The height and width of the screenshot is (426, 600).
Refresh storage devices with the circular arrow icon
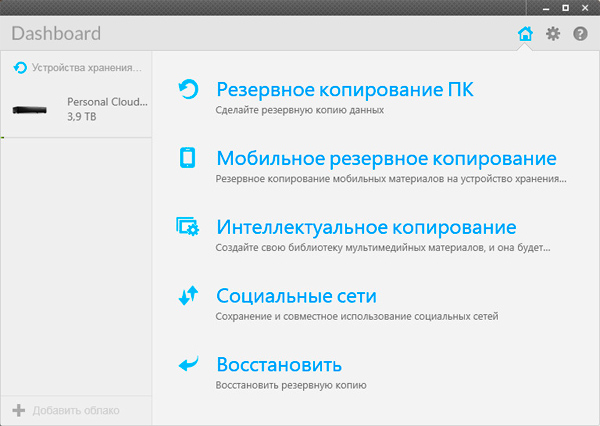19,68
